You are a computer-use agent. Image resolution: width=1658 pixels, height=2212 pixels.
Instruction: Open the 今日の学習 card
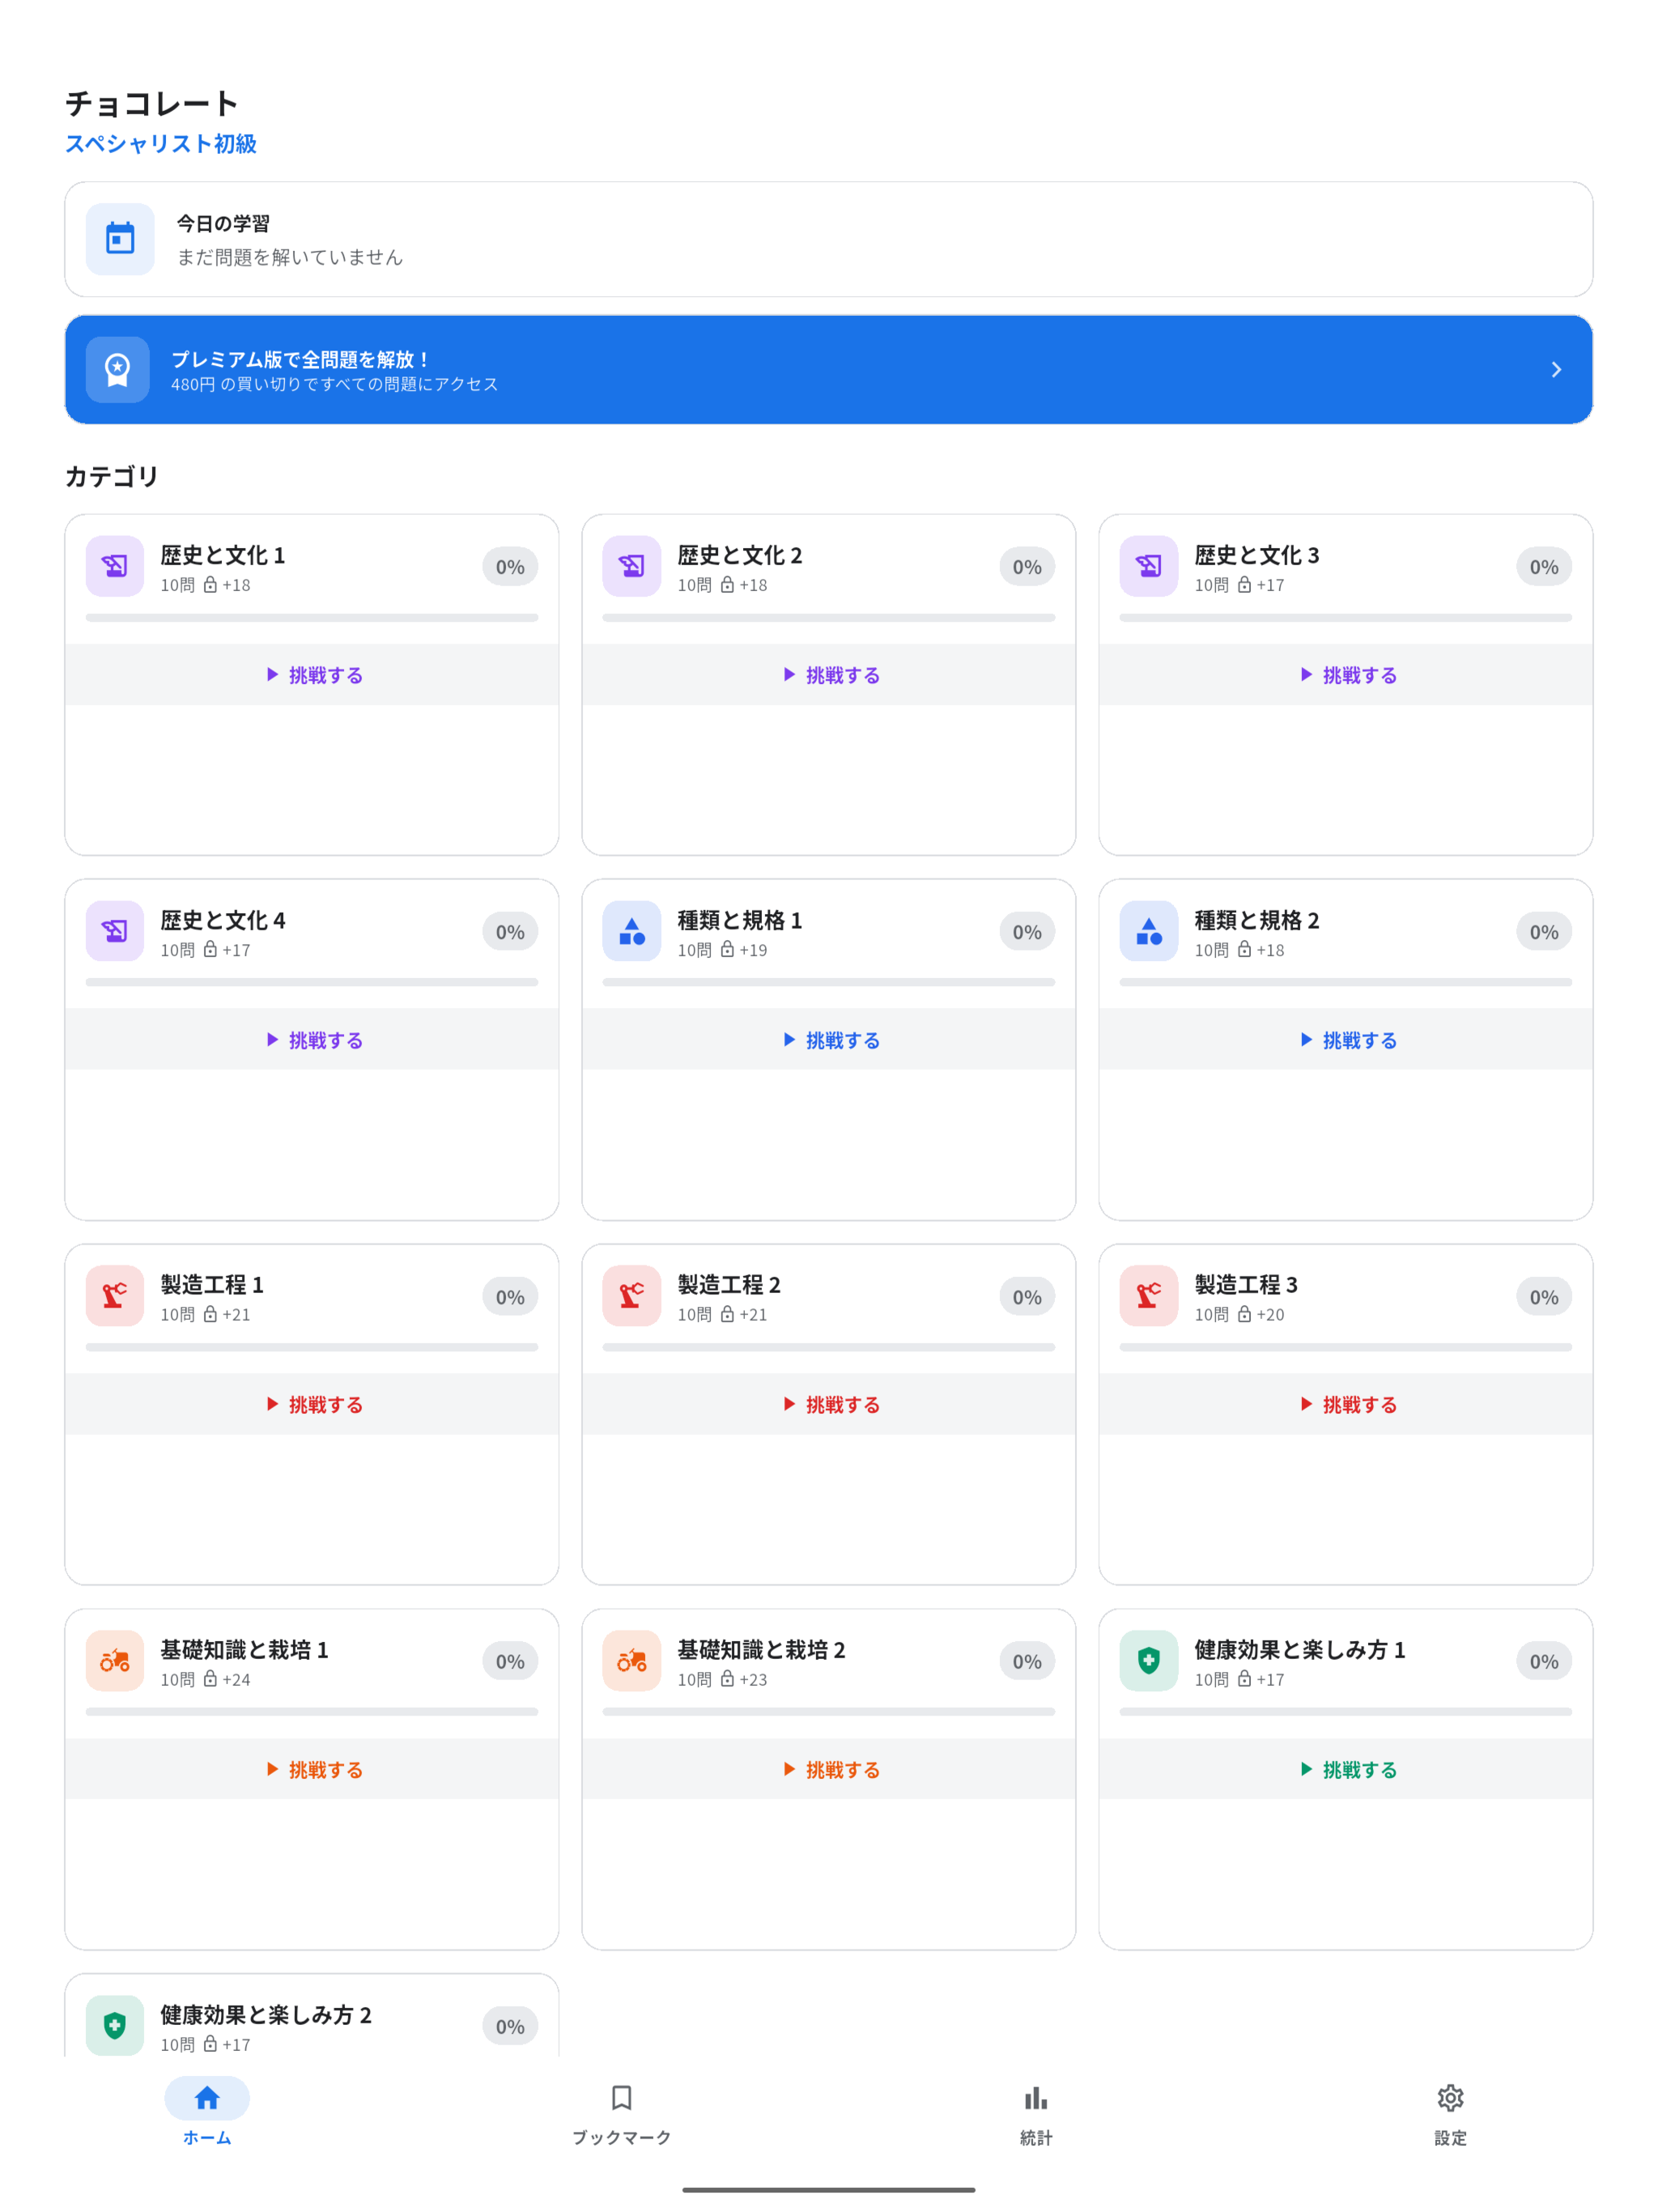[828, 239]
